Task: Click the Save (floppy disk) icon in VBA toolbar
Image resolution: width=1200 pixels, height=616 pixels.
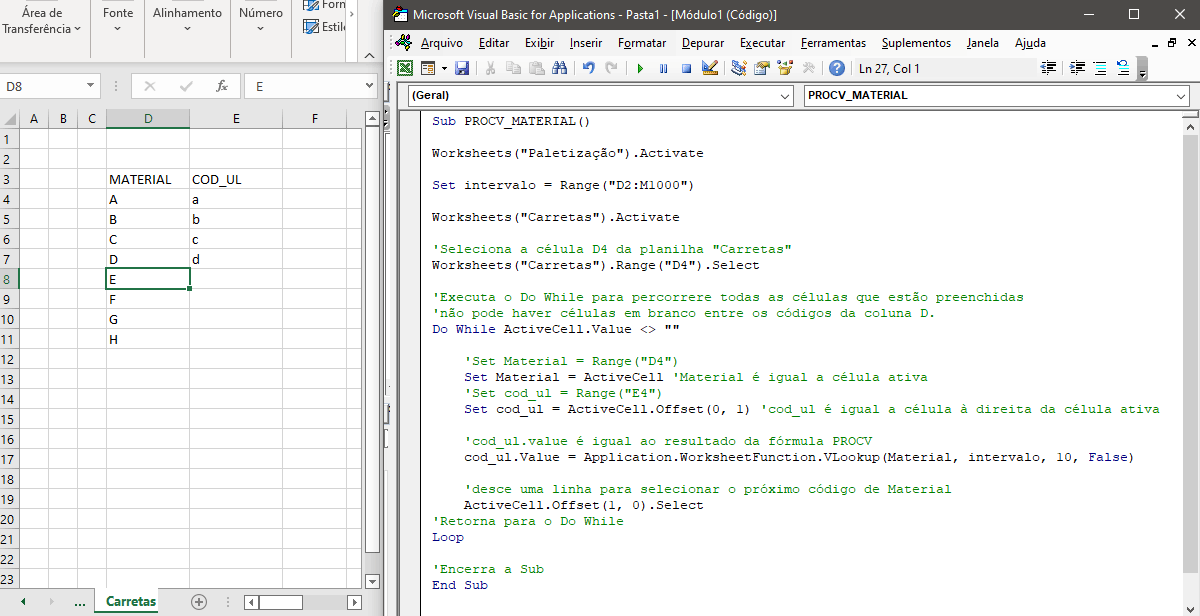Action: click(462, 69)
